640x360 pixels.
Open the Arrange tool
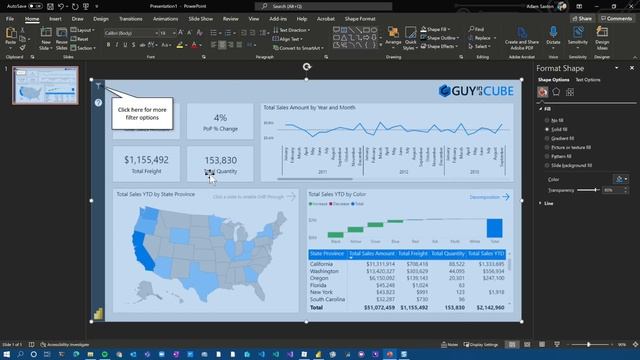click(x=393, y=37)
